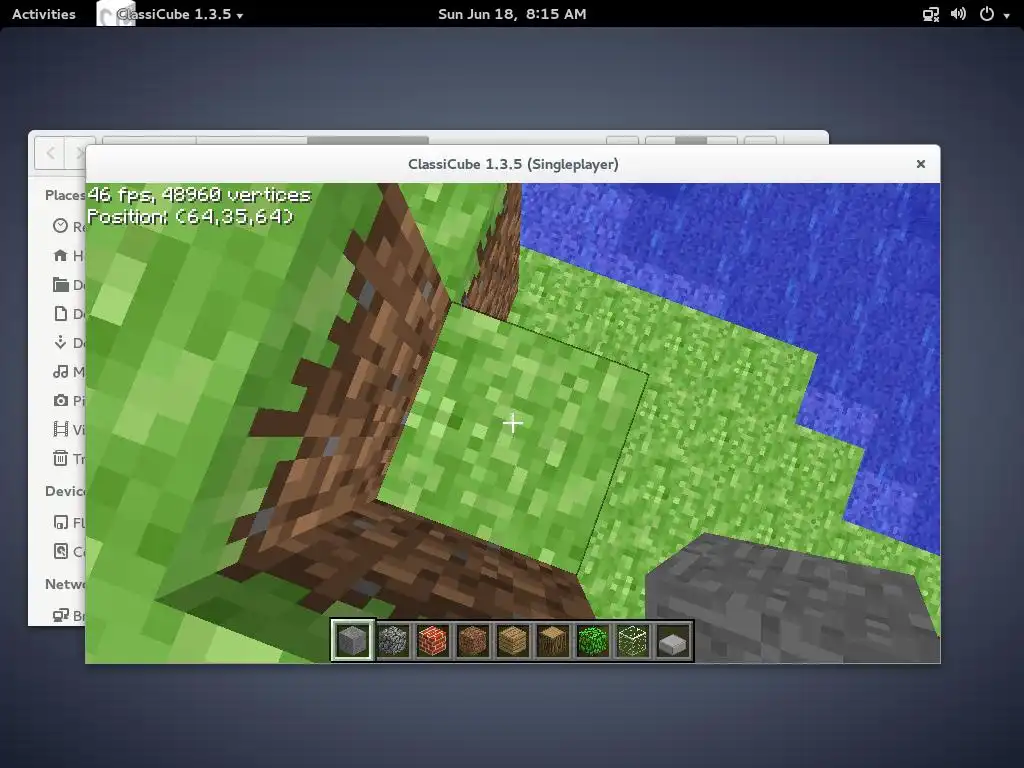
Task: Click the power icon in top bar
Action: 987,14
